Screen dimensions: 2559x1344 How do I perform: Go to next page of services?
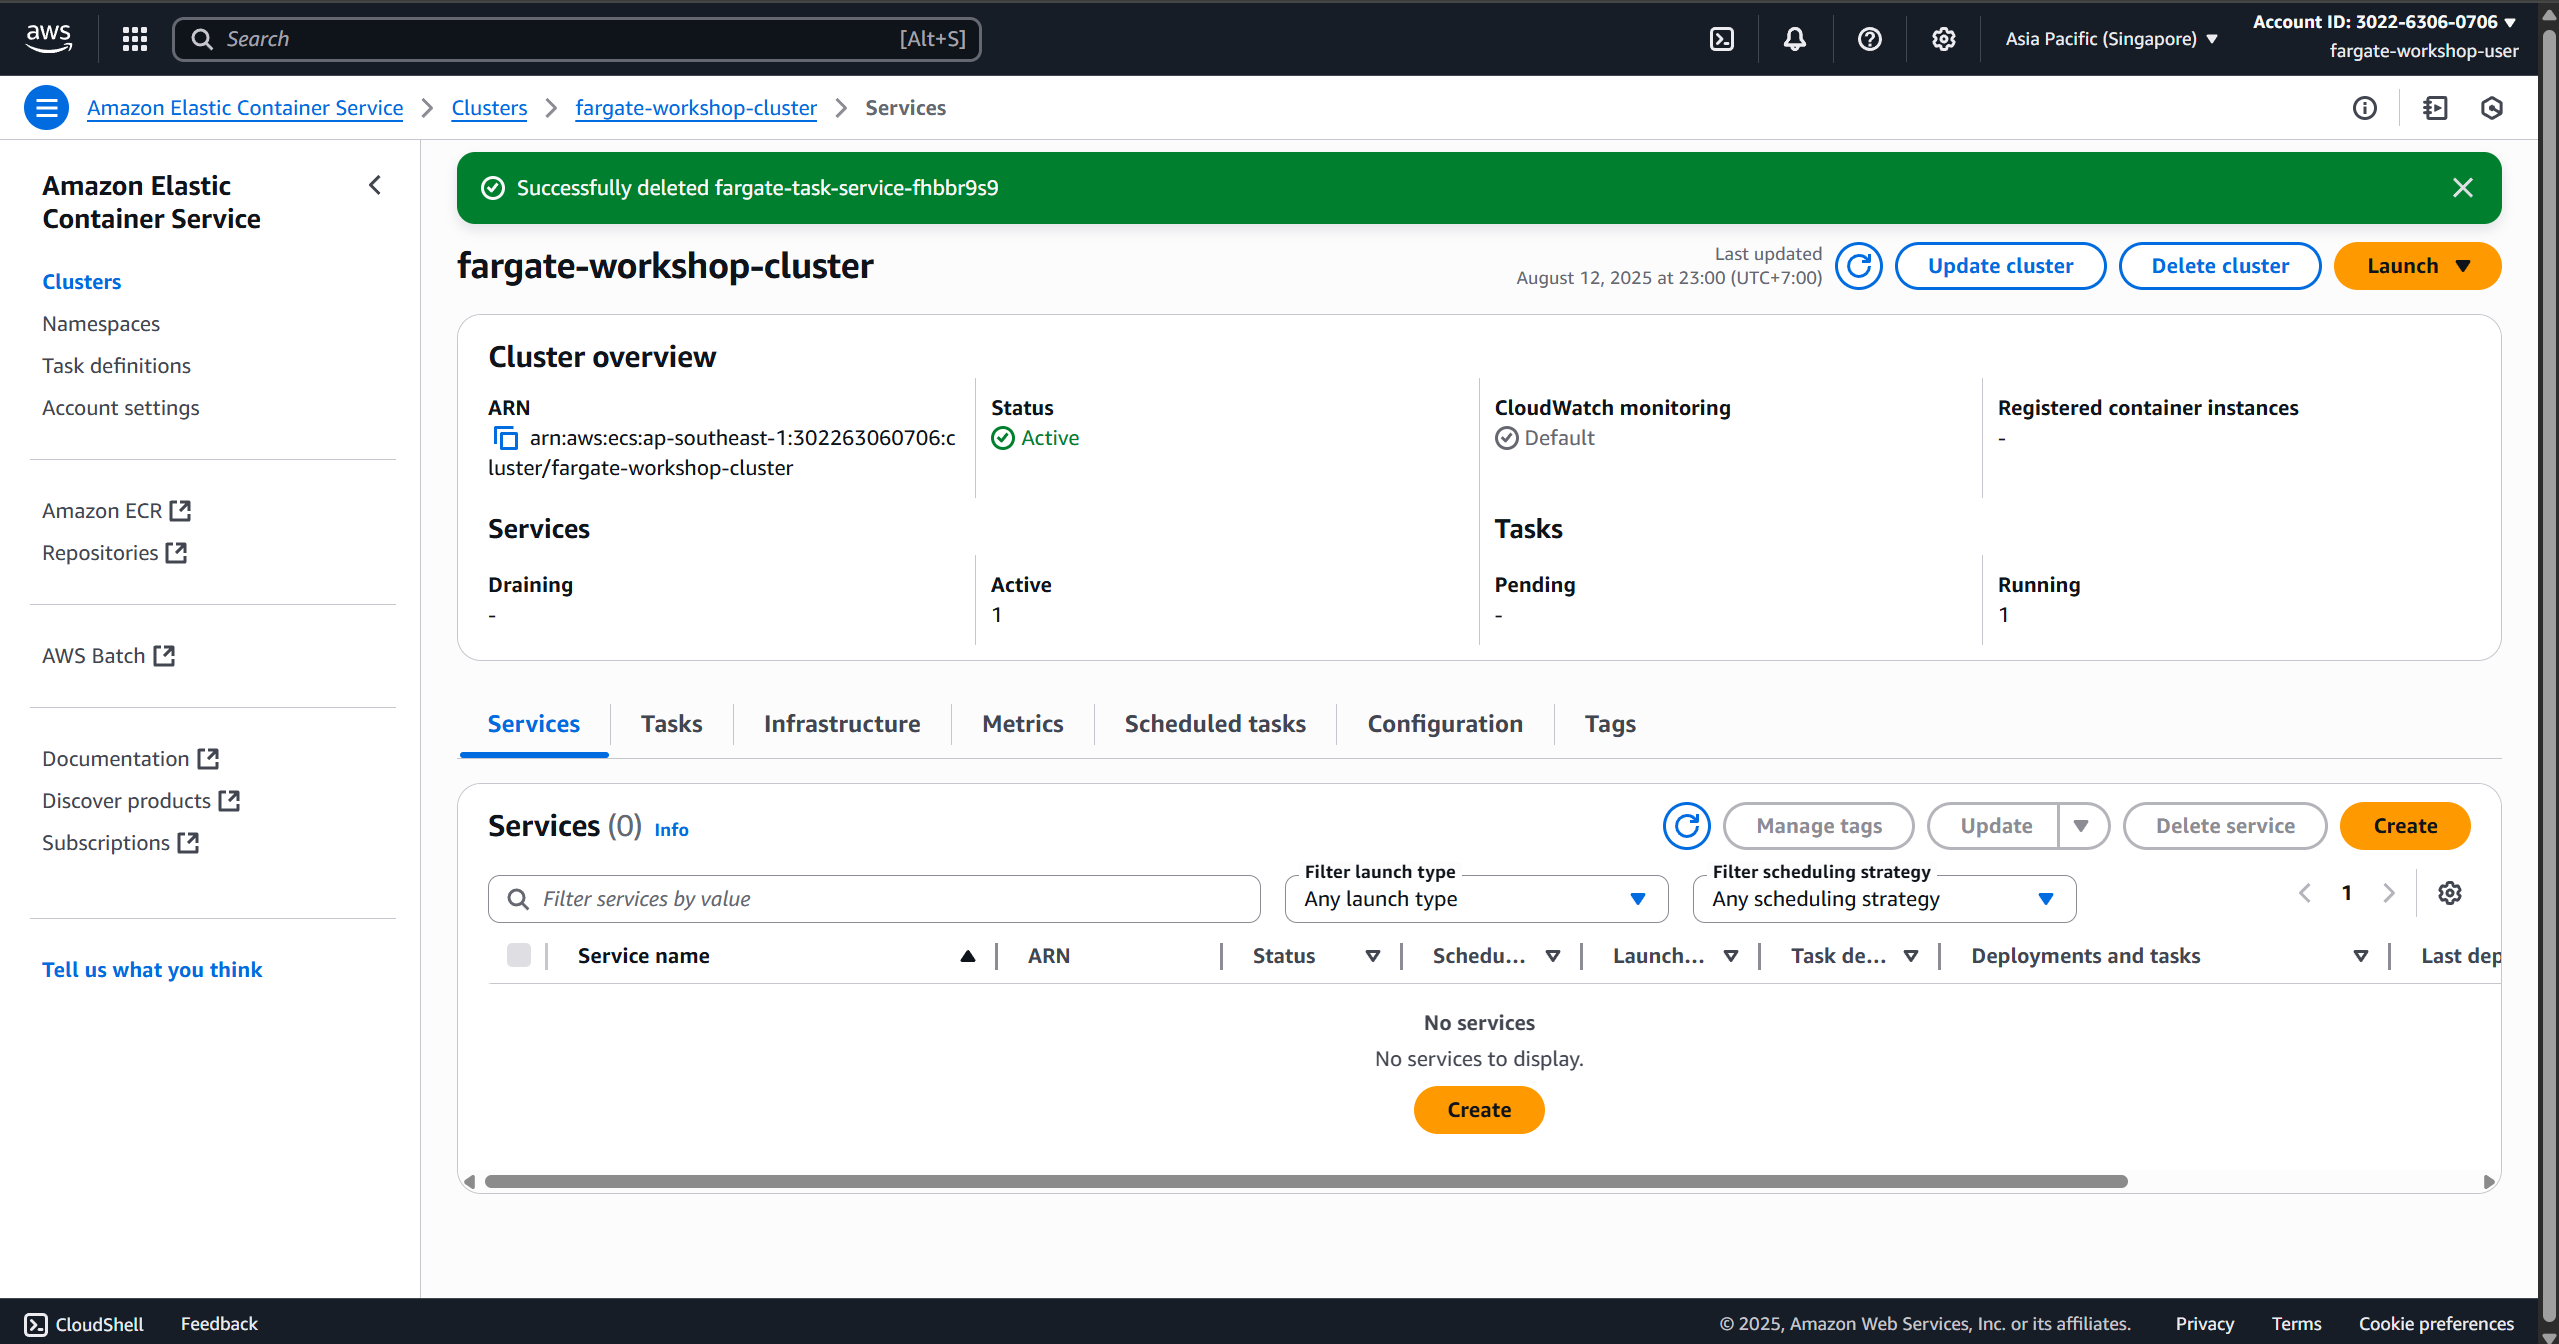[x=2389, y=893]
